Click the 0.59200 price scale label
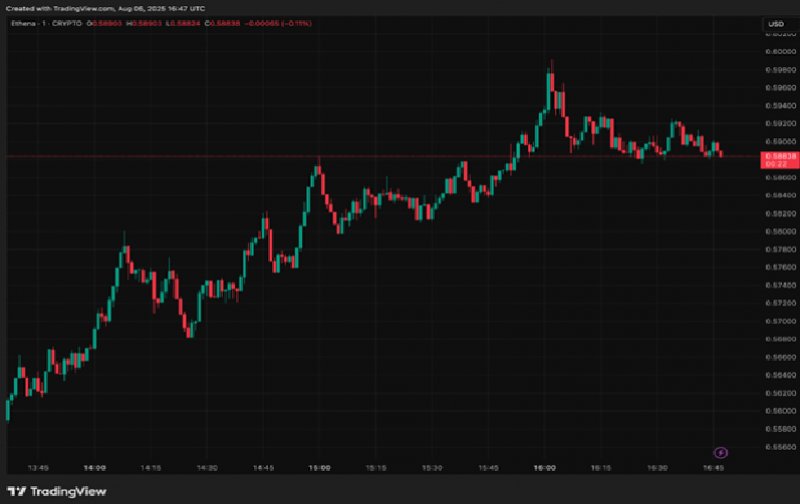 (781, 123)
